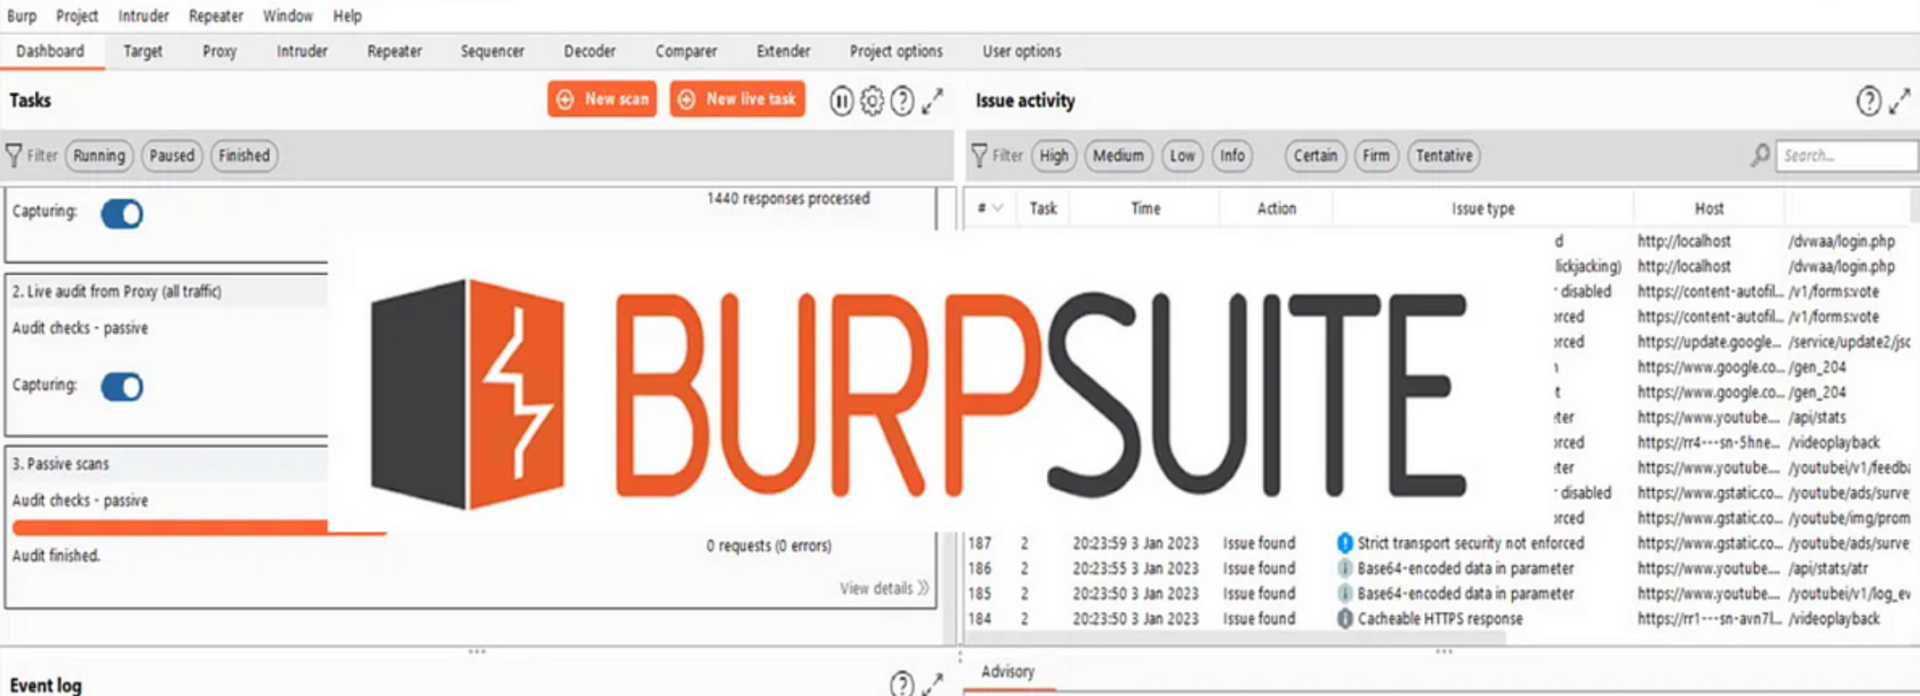1920x696 pixels.
Task: Expand the Tasks panel to full view
Action: point(932,100)
